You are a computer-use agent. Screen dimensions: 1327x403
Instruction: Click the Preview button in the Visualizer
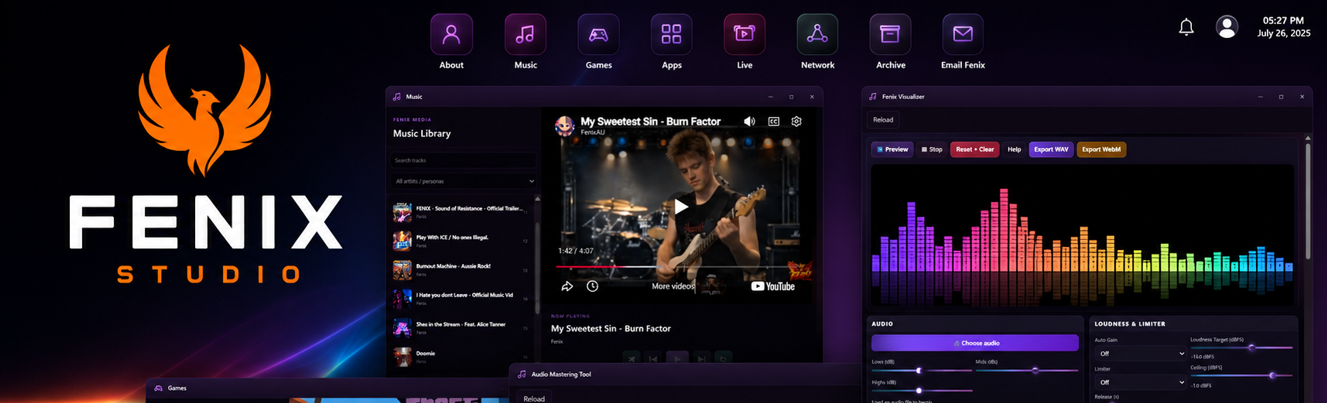pyautogui.click(x=892, y=150)
